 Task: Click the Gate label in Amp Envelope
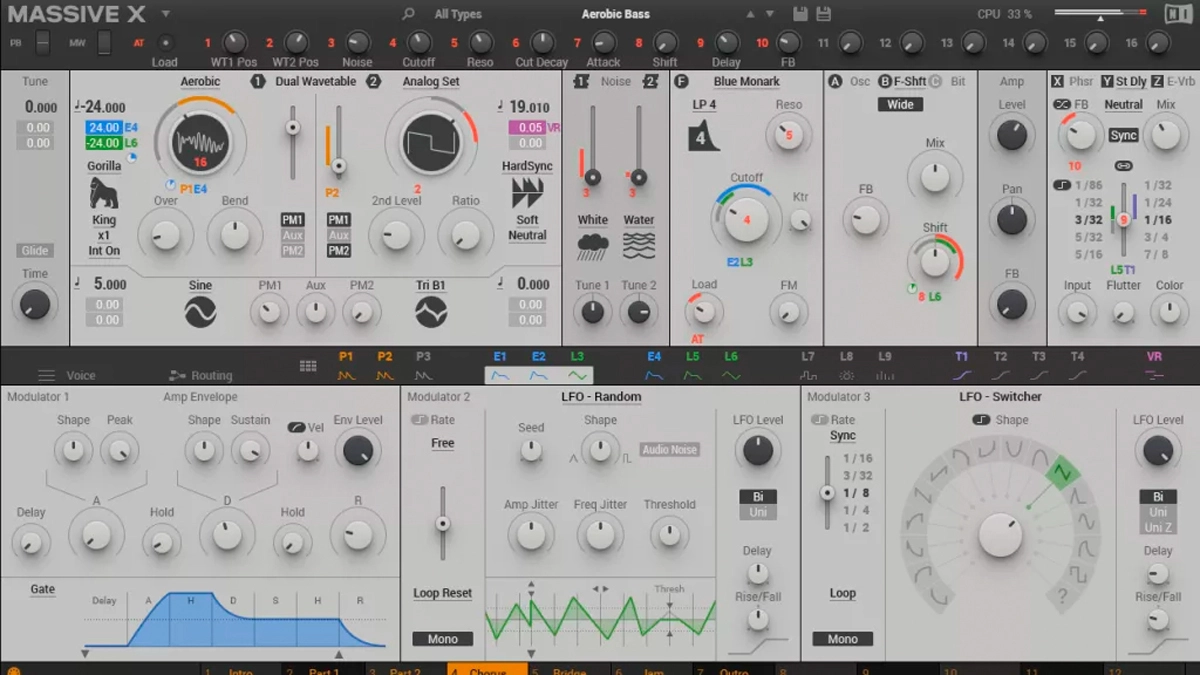click(x=42, y=589)
